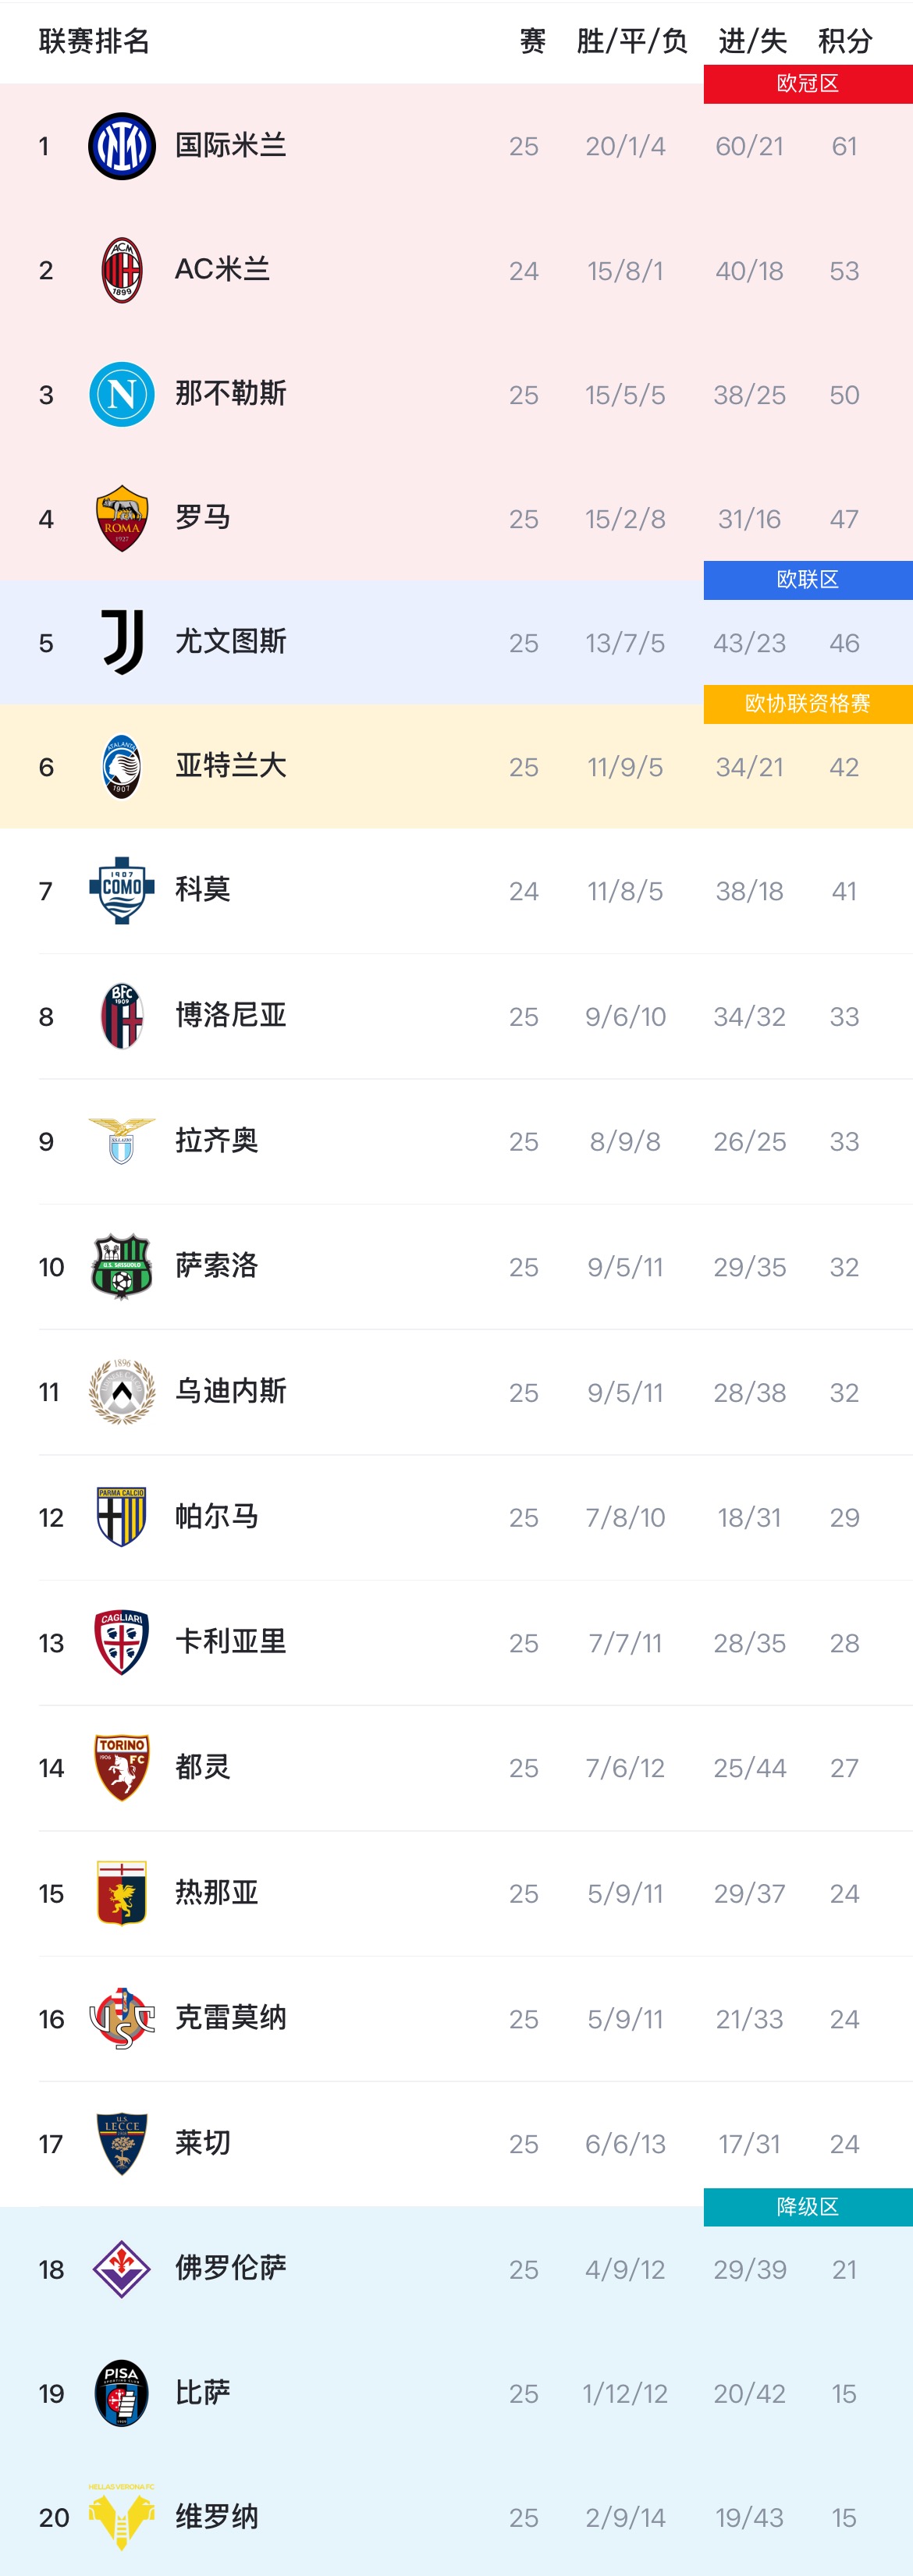The image size is (913, 2576).
Task: Select the 积分 column header
Action: (x=846, y=41)
